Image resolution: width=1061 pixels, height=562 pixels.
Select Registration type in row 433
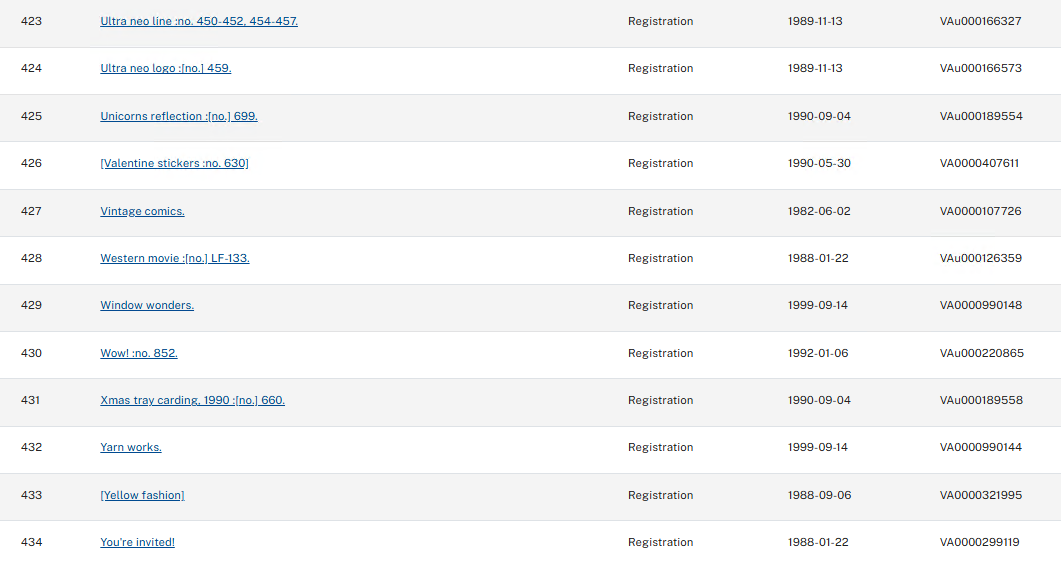pos(660,495)
